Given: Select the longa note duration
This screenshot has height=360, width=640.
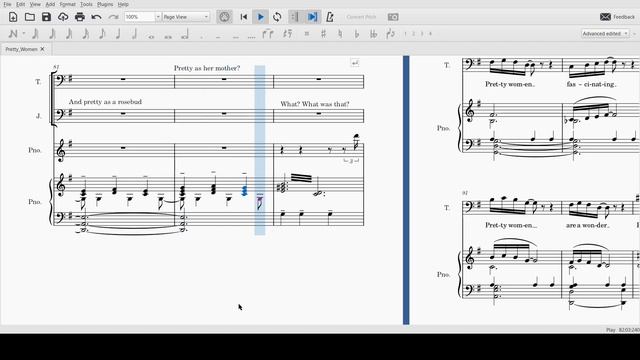Looking at the screenshot, I should tap(185, 34).
